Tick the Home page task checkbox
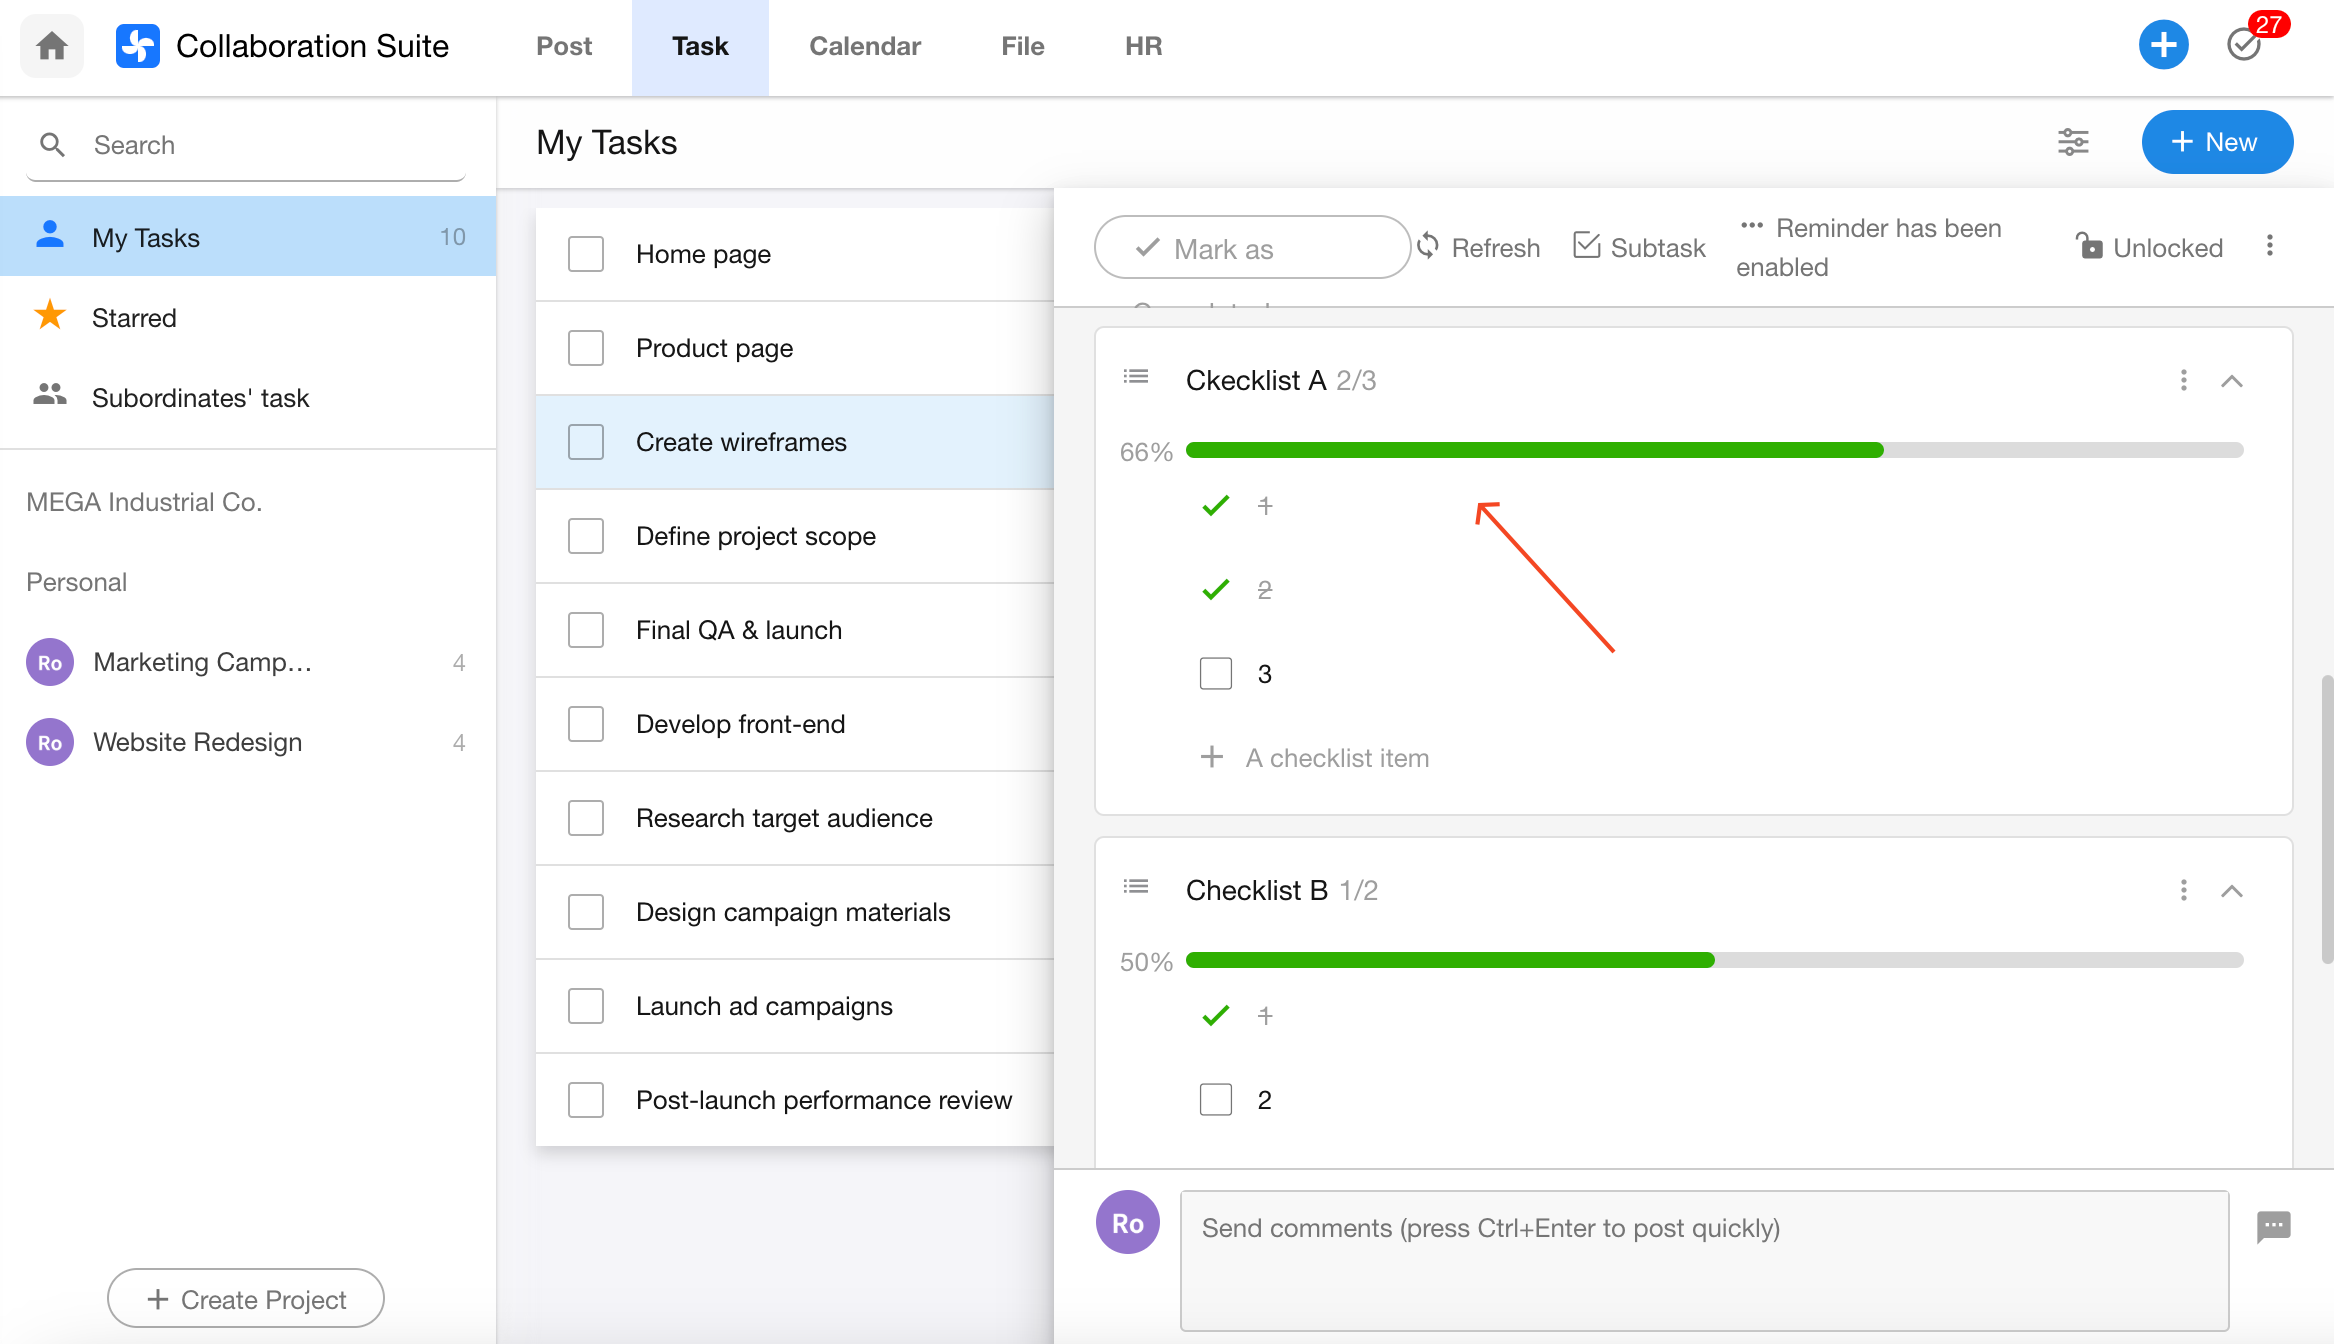 (585, 254)
